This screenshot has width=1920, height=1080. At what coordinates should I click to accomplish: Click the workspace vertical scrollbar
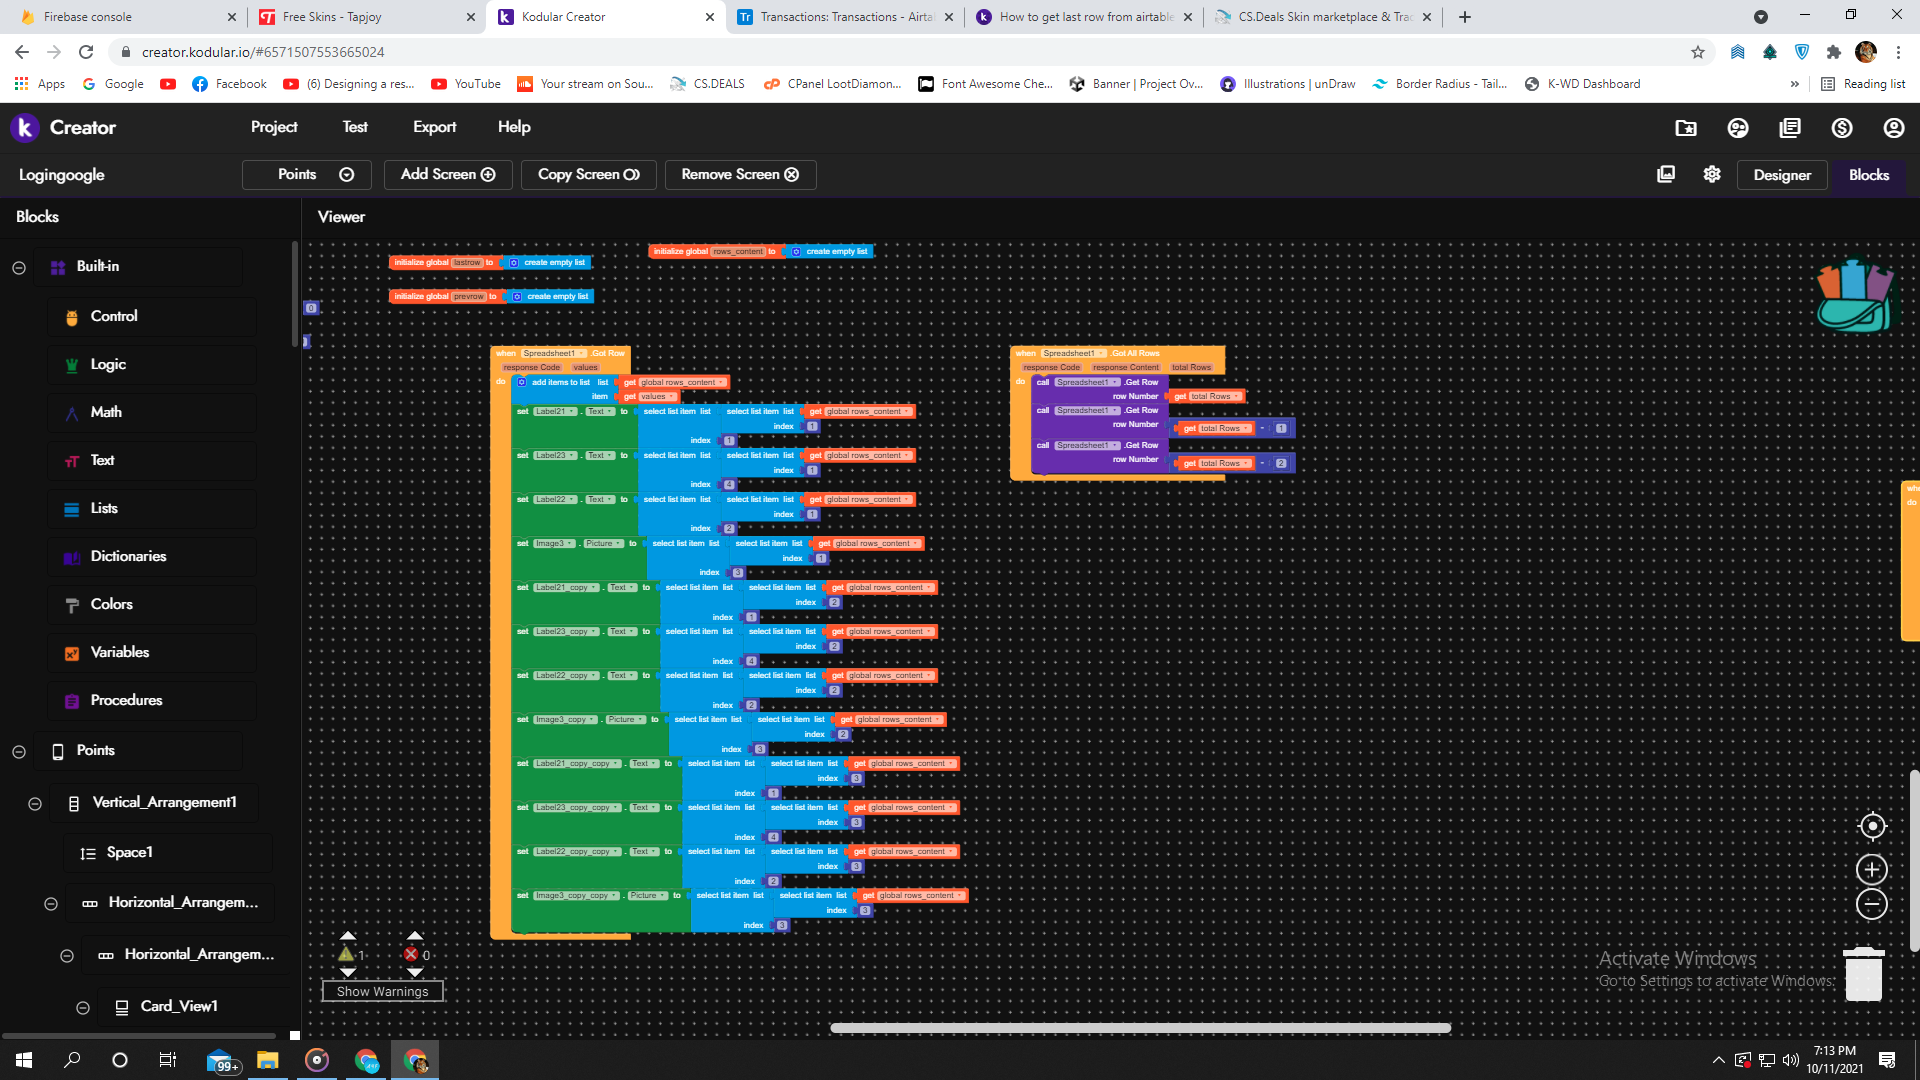[x=1914, y=860]
